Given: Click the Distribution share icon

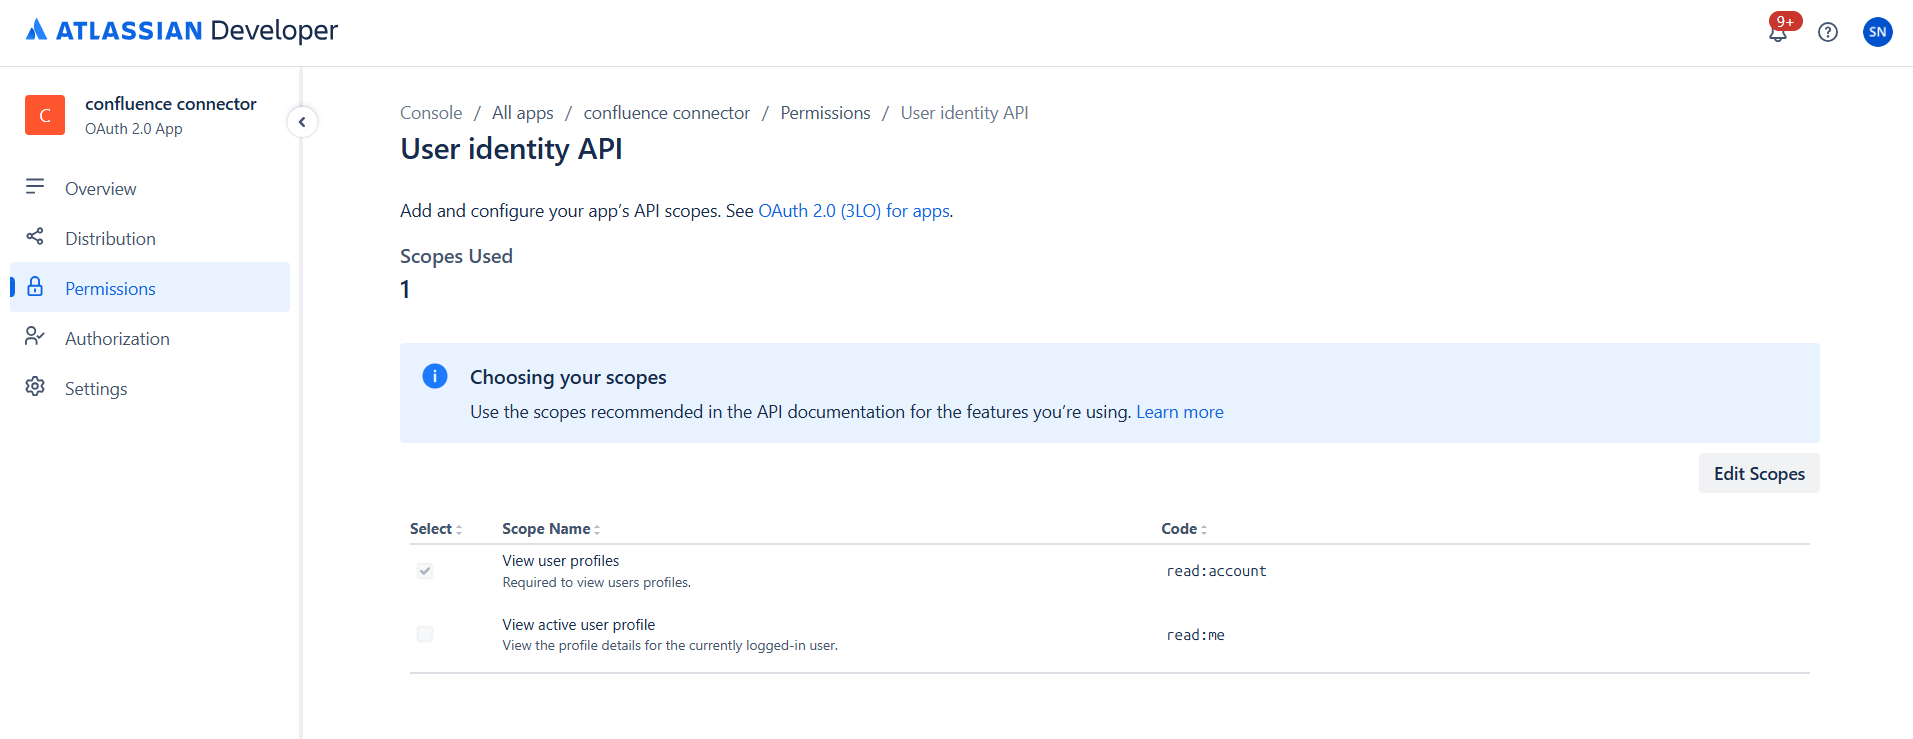Looking at the screenshot, I should coord(35,237).
